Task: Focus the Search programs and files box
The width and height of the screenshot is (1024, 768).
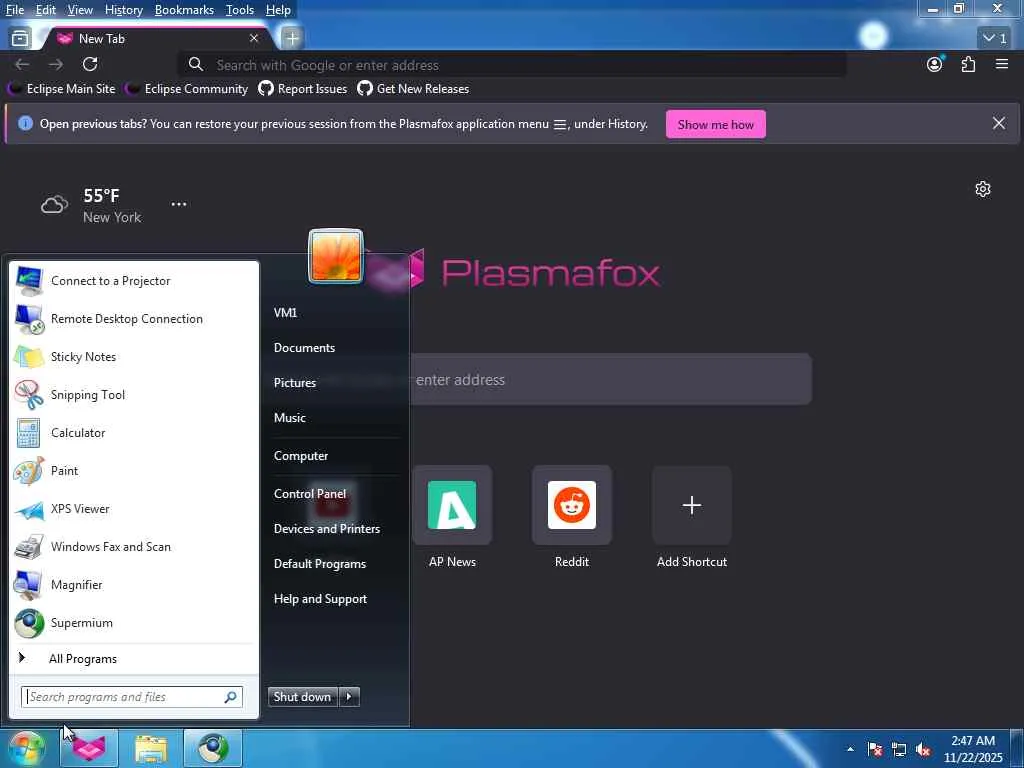Action: [x=132, y=697]
